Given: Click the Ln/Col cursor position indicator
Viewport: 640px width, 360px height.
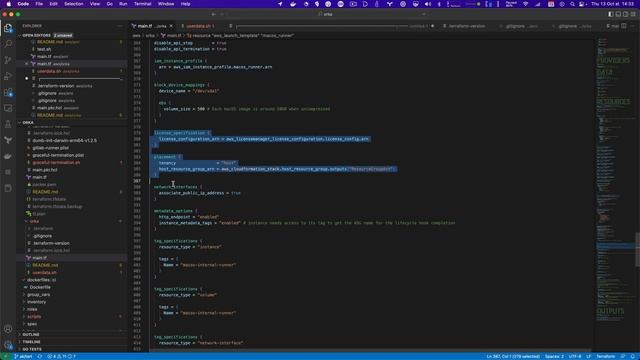Looking at the screenshot, I should (513, 356).
